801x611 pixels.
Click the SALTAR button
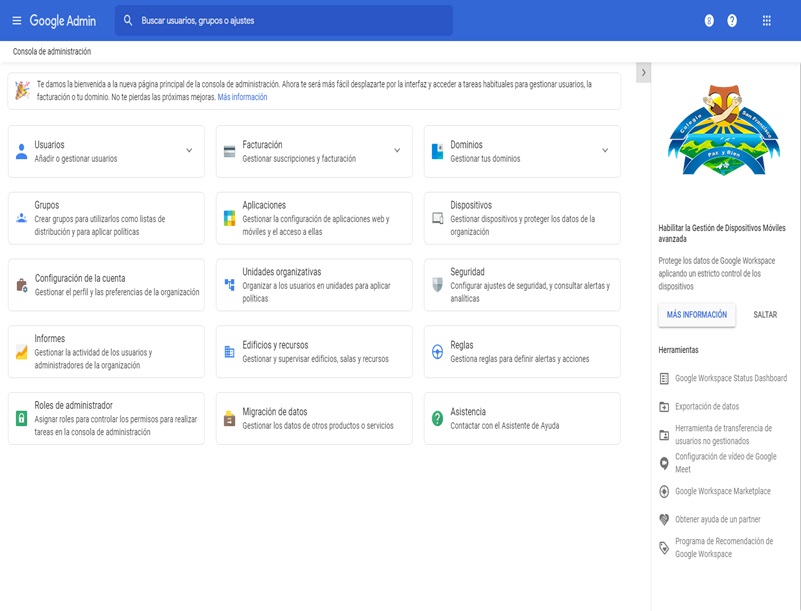[x=765, y=314]
